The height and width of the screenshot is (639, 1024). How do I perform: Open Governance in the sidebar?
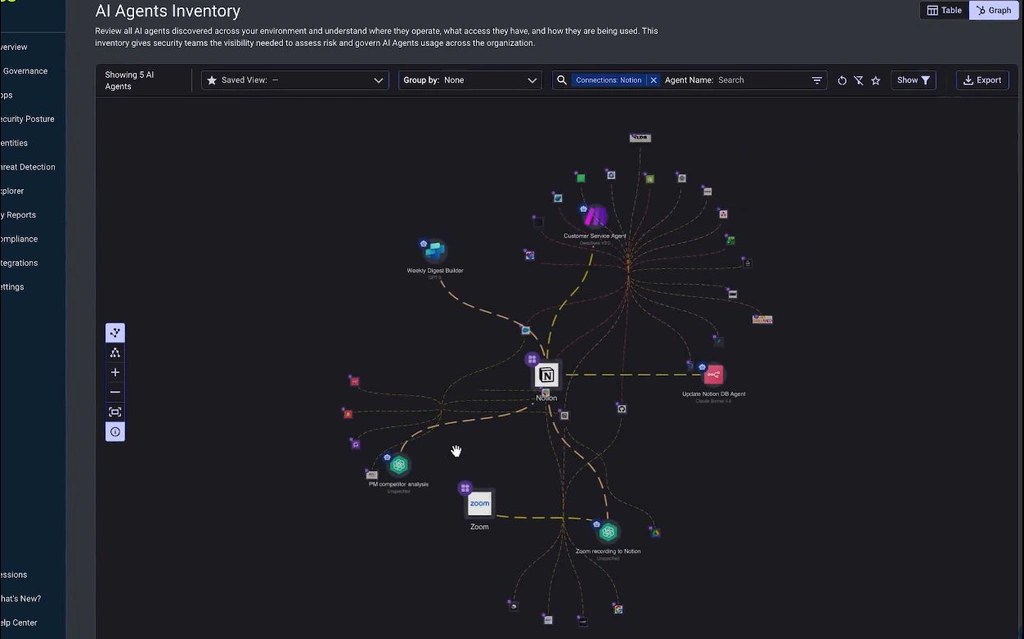coord(25,71)
